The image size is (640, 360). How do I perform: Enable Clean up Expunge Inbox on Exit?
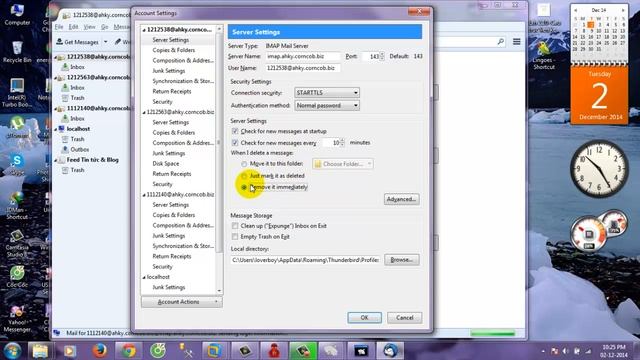pos(235,226)
